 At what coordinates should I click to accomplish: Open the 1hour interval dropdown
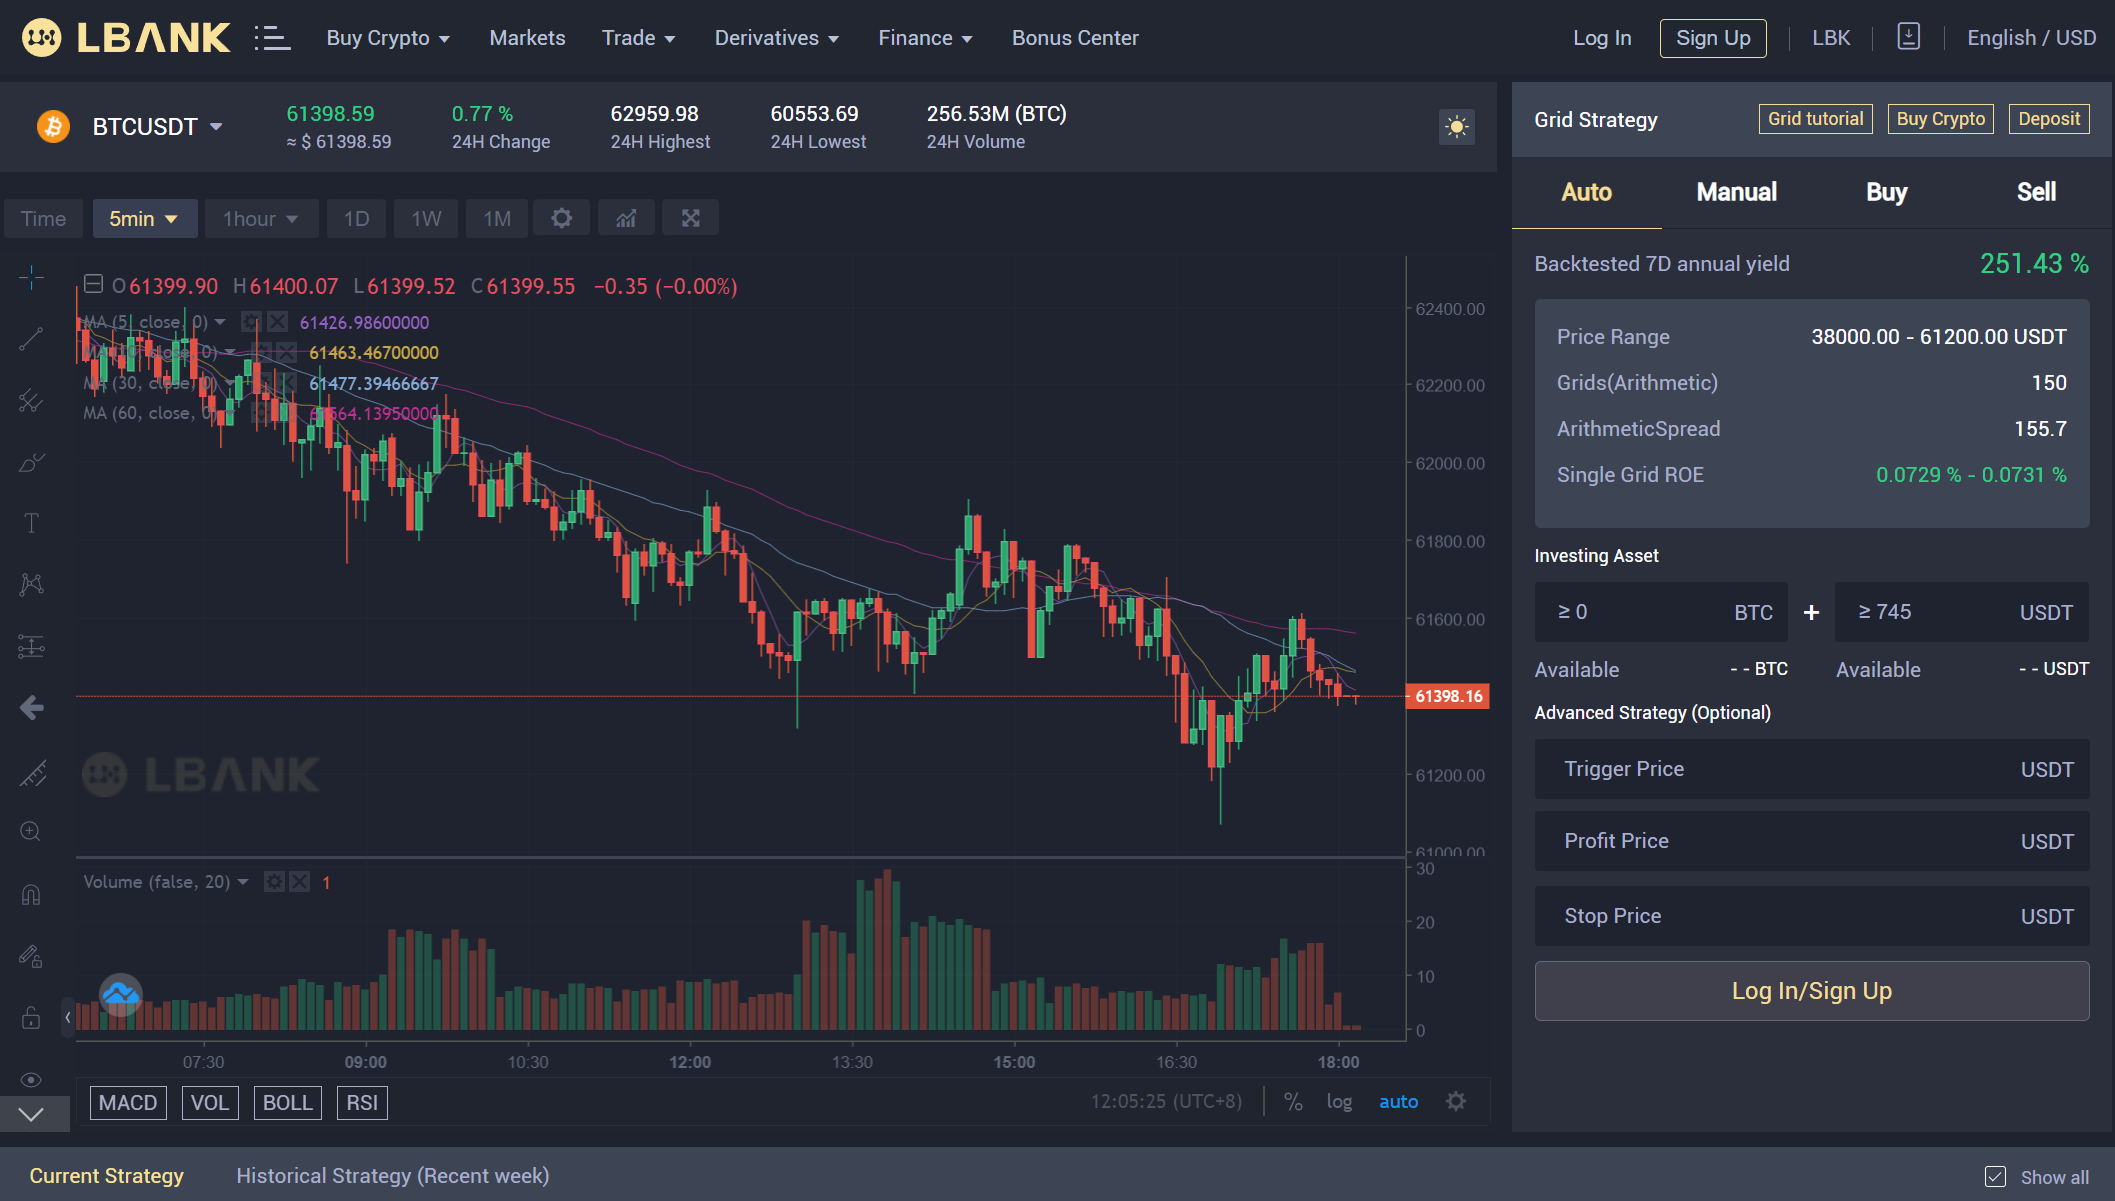pos(261,218)
